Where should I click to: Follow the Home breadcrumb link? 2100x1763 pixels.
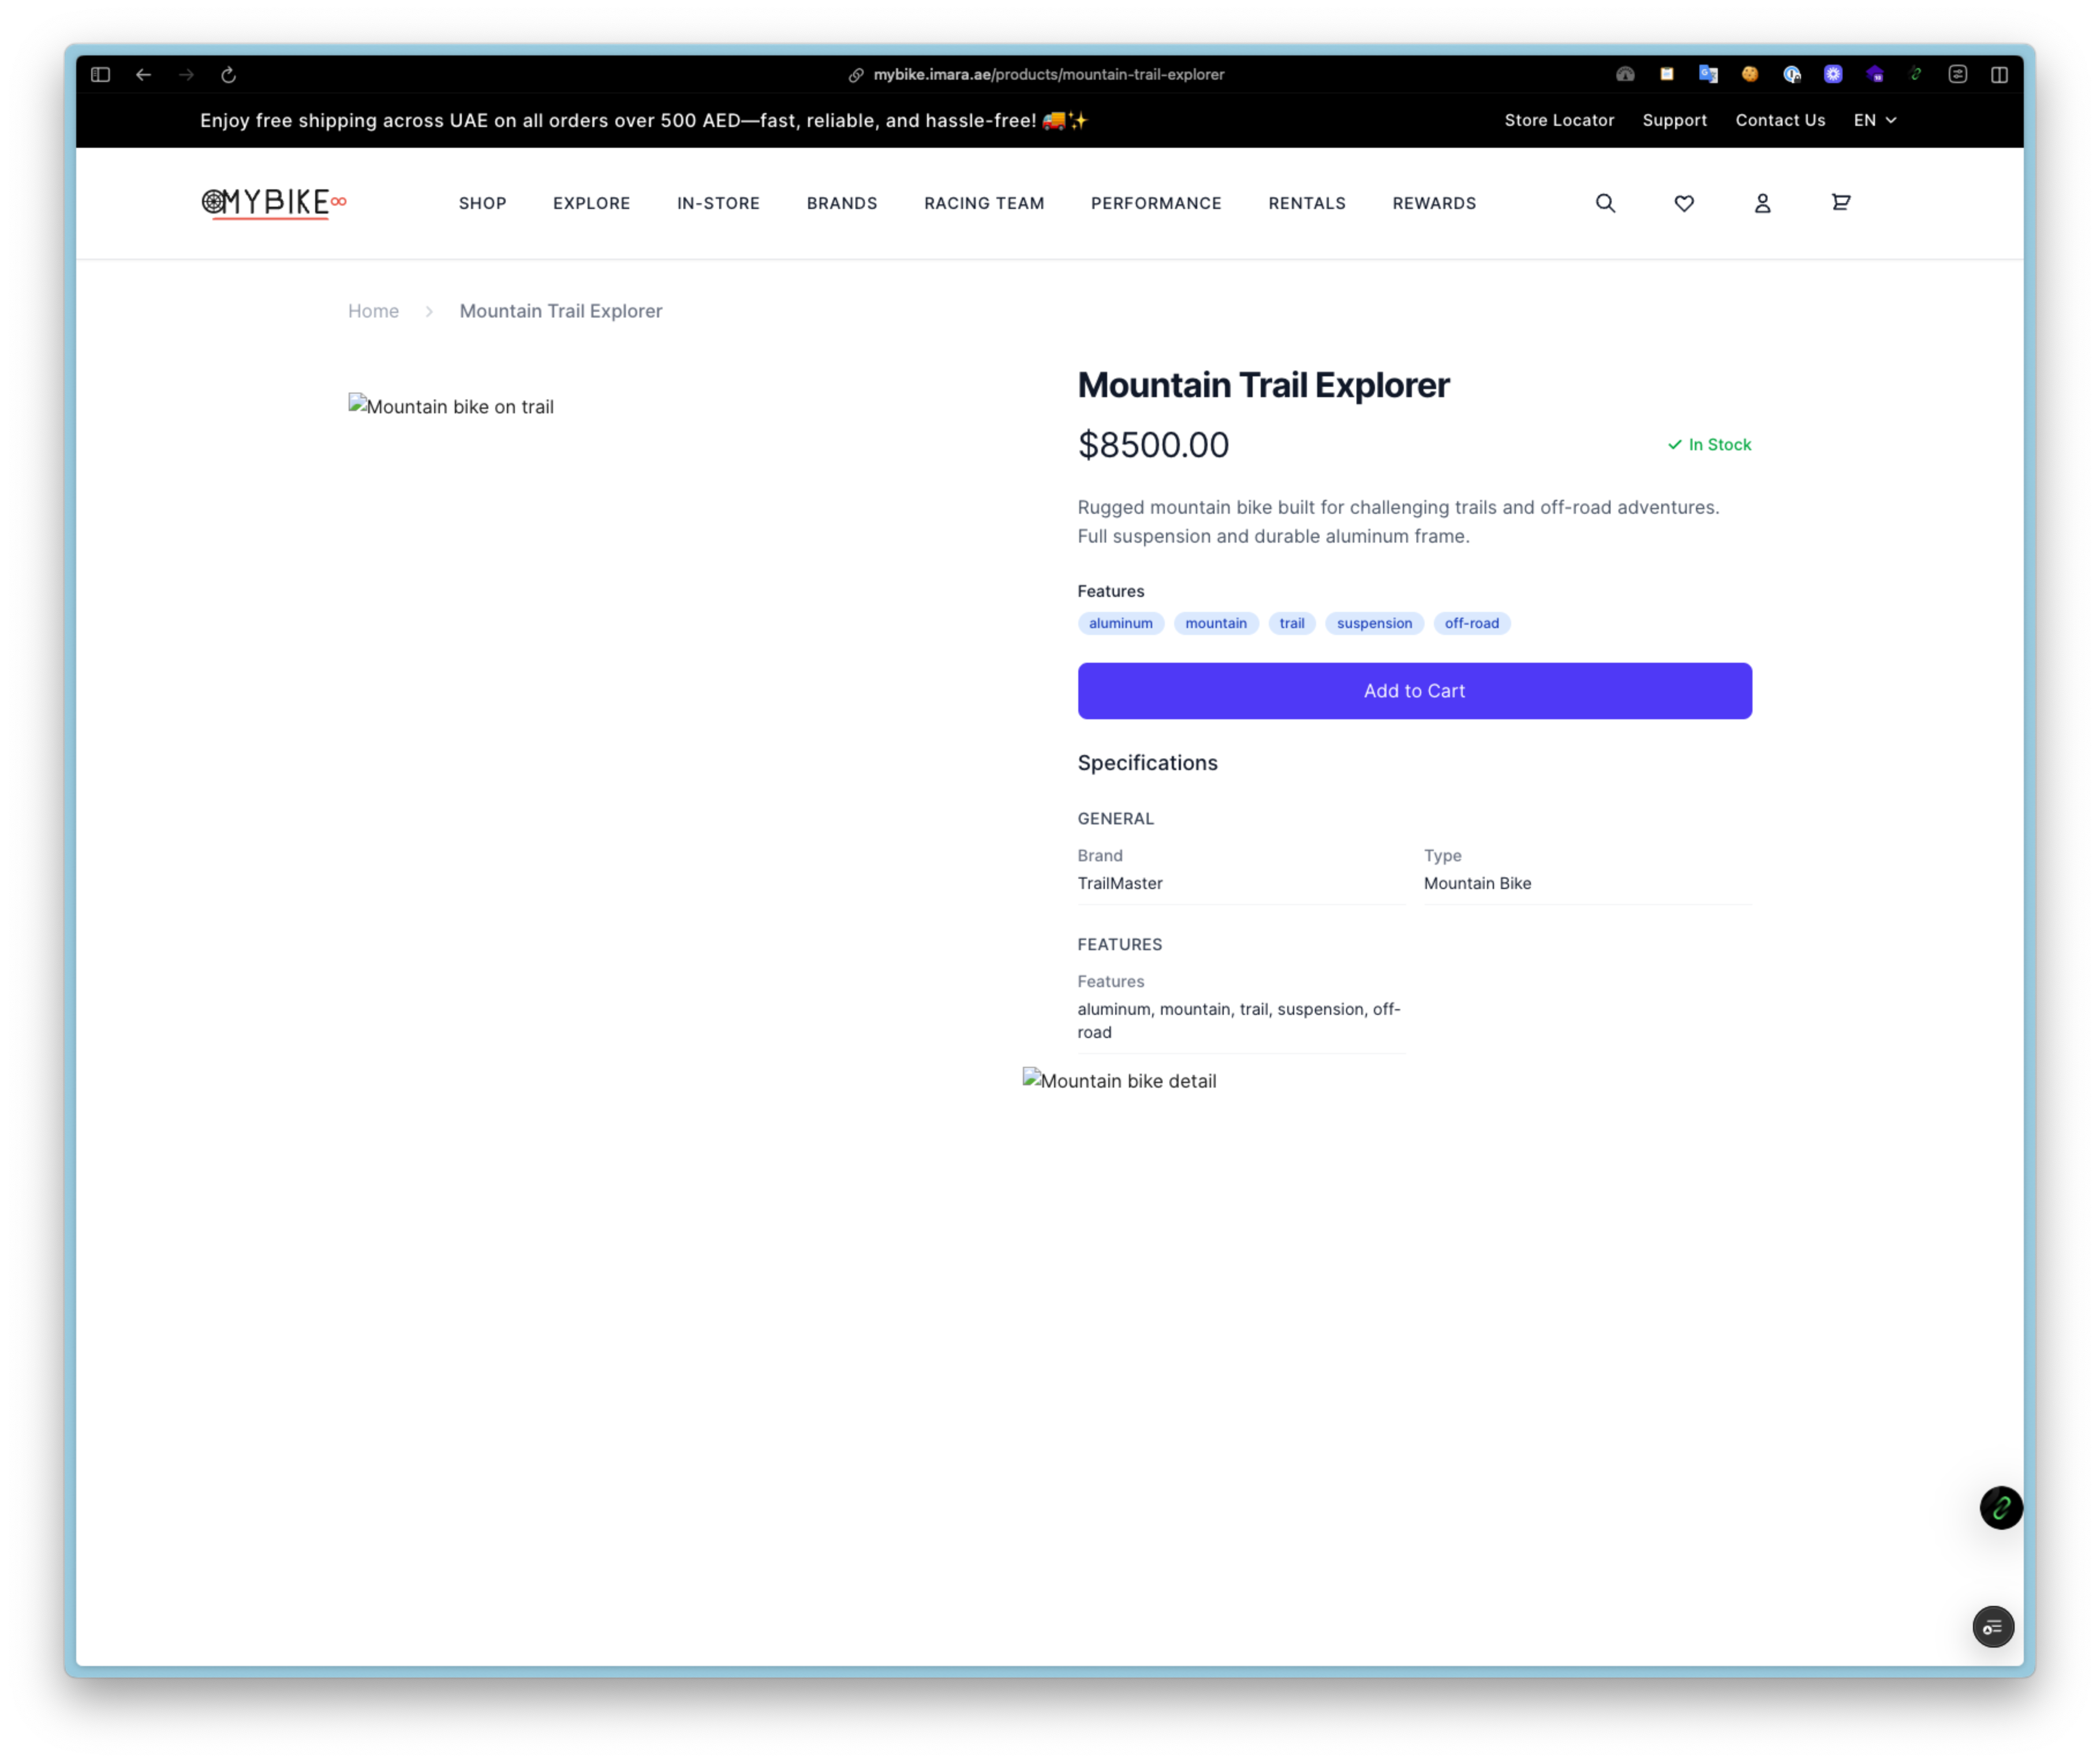point(373,311)
